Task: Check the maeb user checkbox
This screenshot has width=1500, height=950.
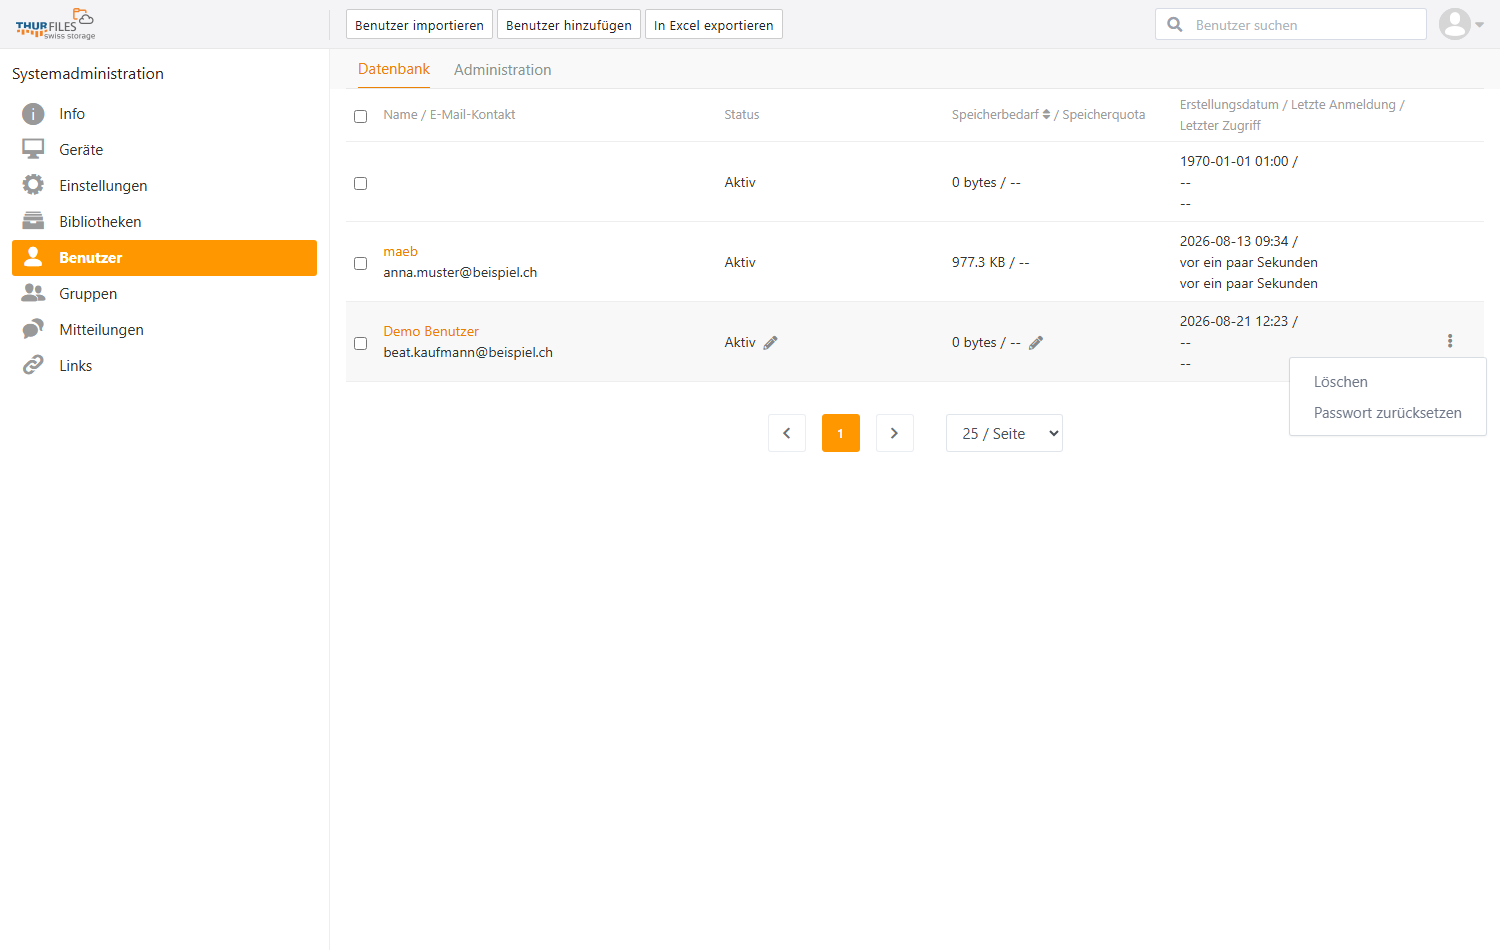Action: click(361, 263)
